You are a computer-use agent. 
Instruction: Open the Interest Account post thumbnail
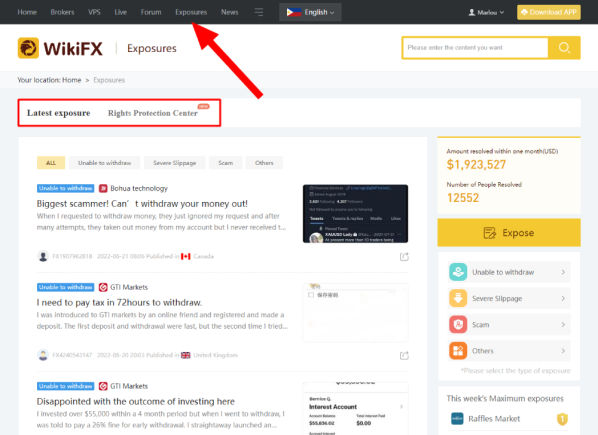pos(355,408)
